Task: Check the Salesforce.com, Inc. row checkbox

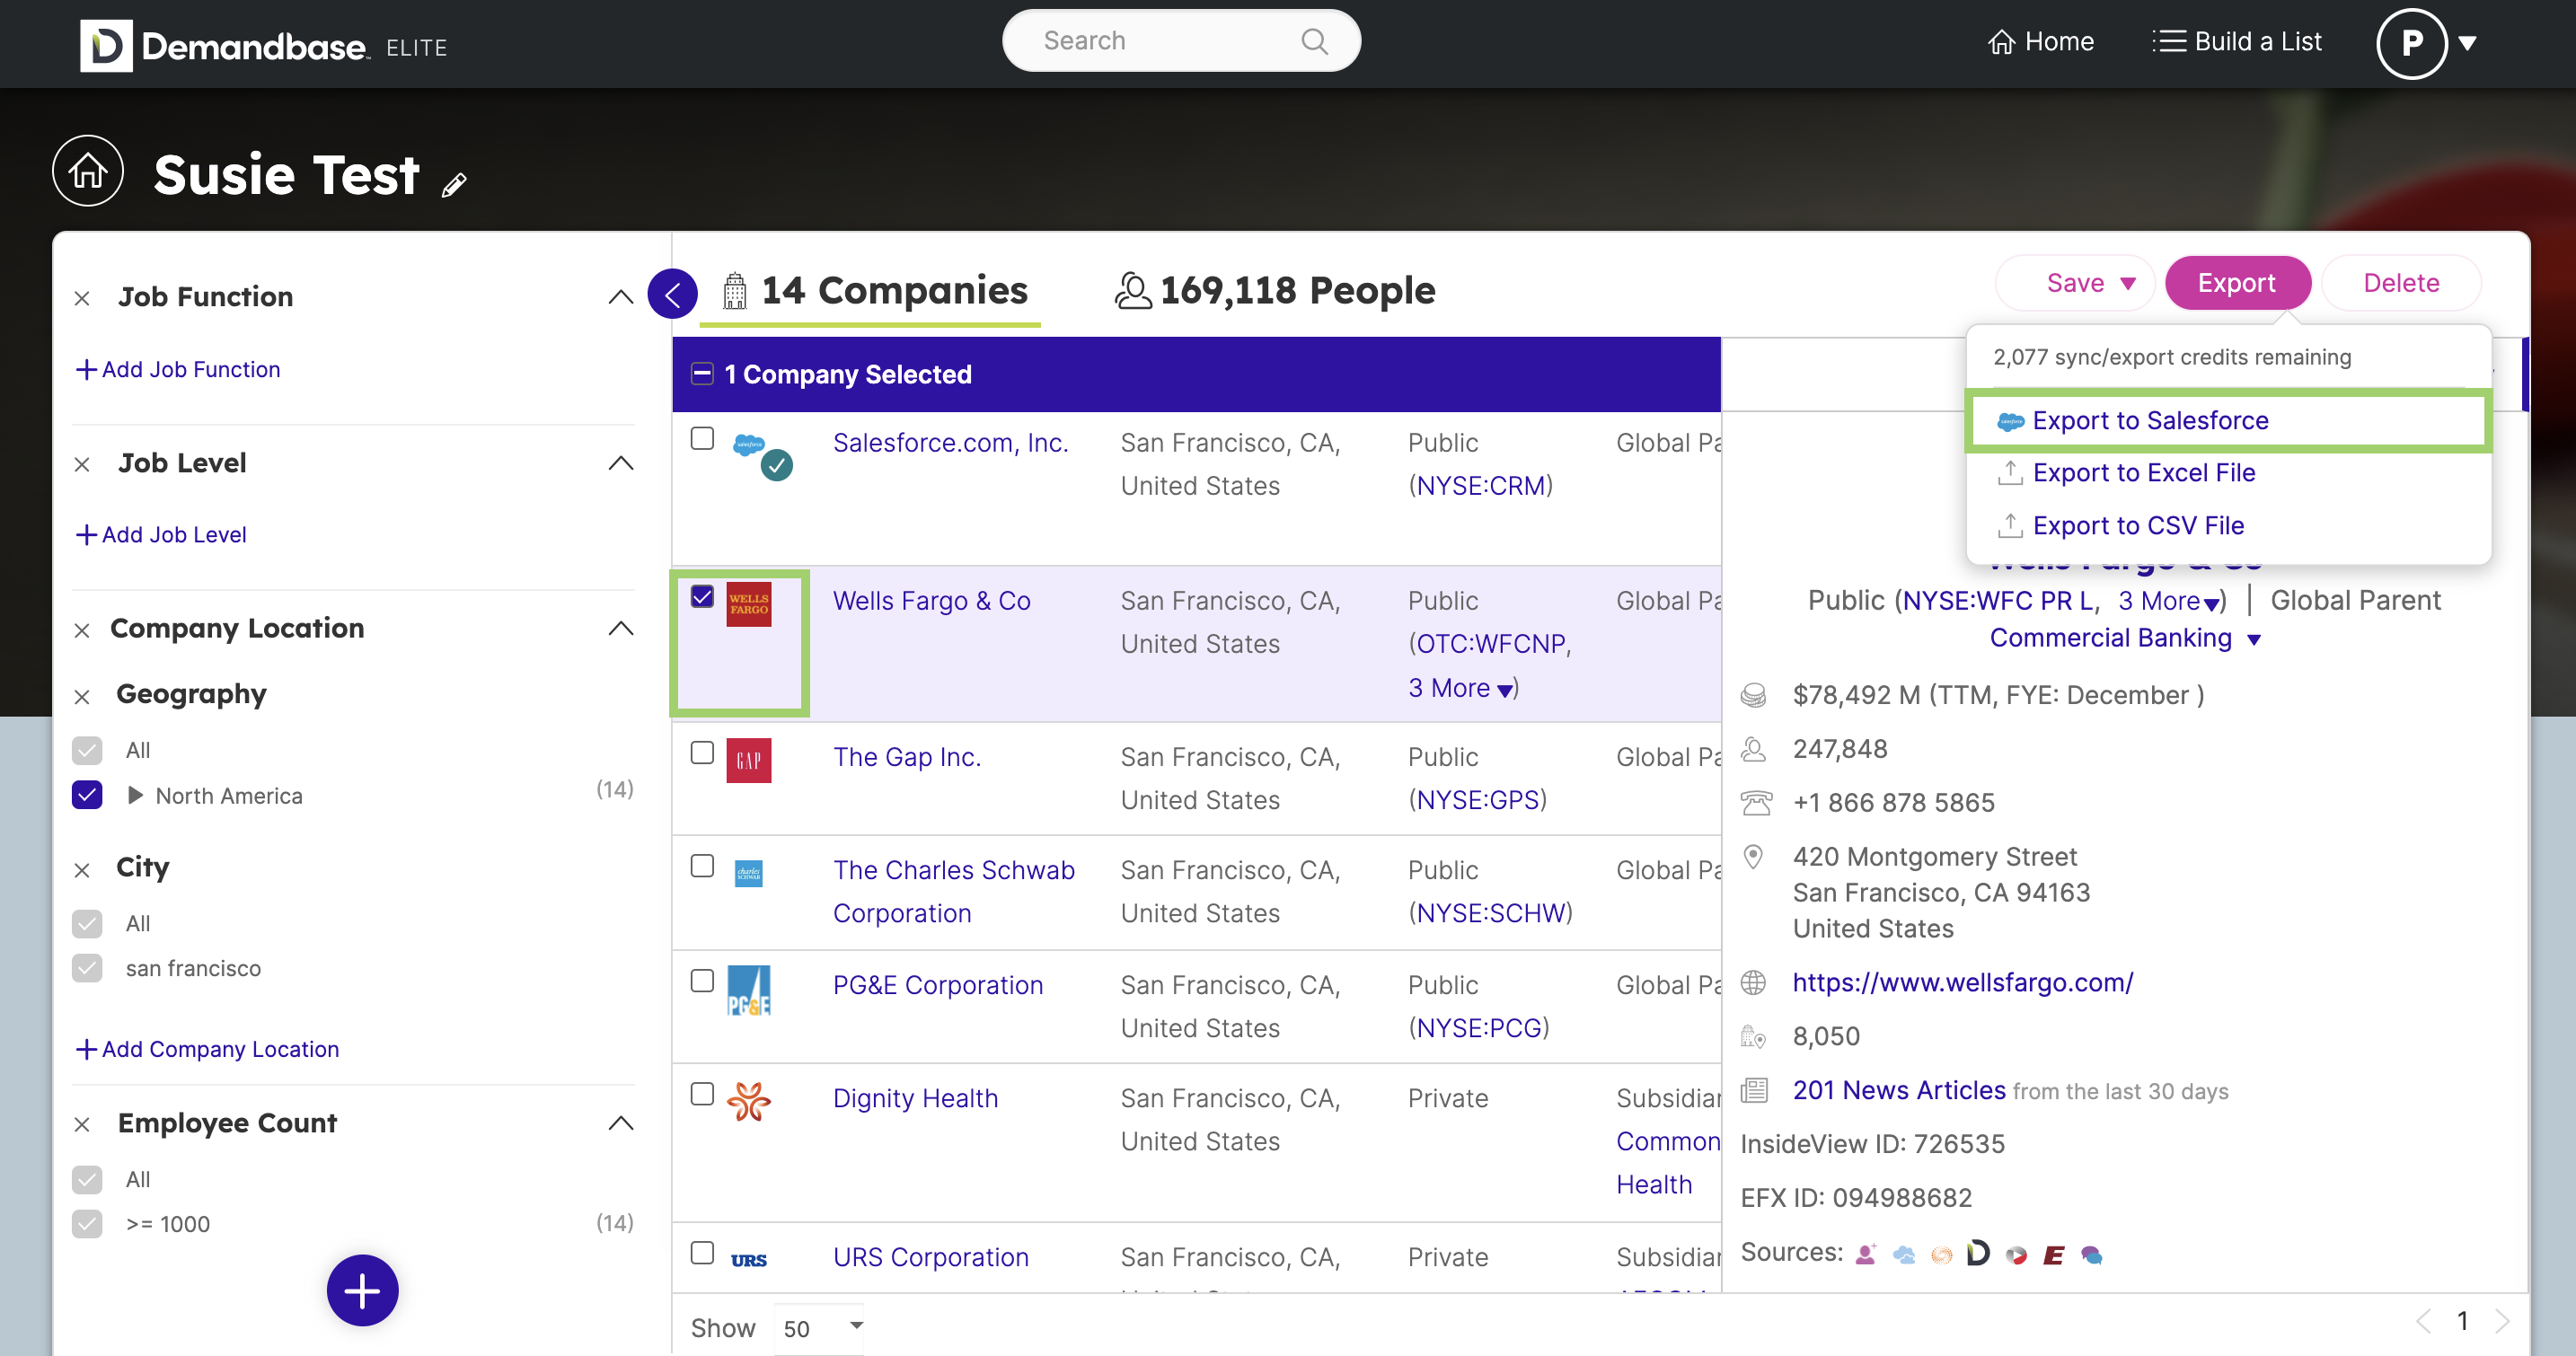Action: 702,439
